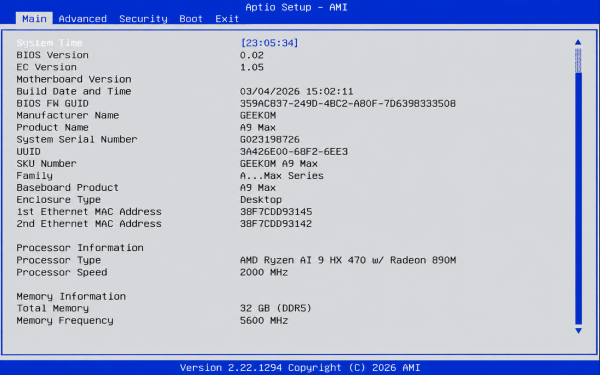
Task: Click MAC address 38F7CDD93145
Action: pos(276,212)
